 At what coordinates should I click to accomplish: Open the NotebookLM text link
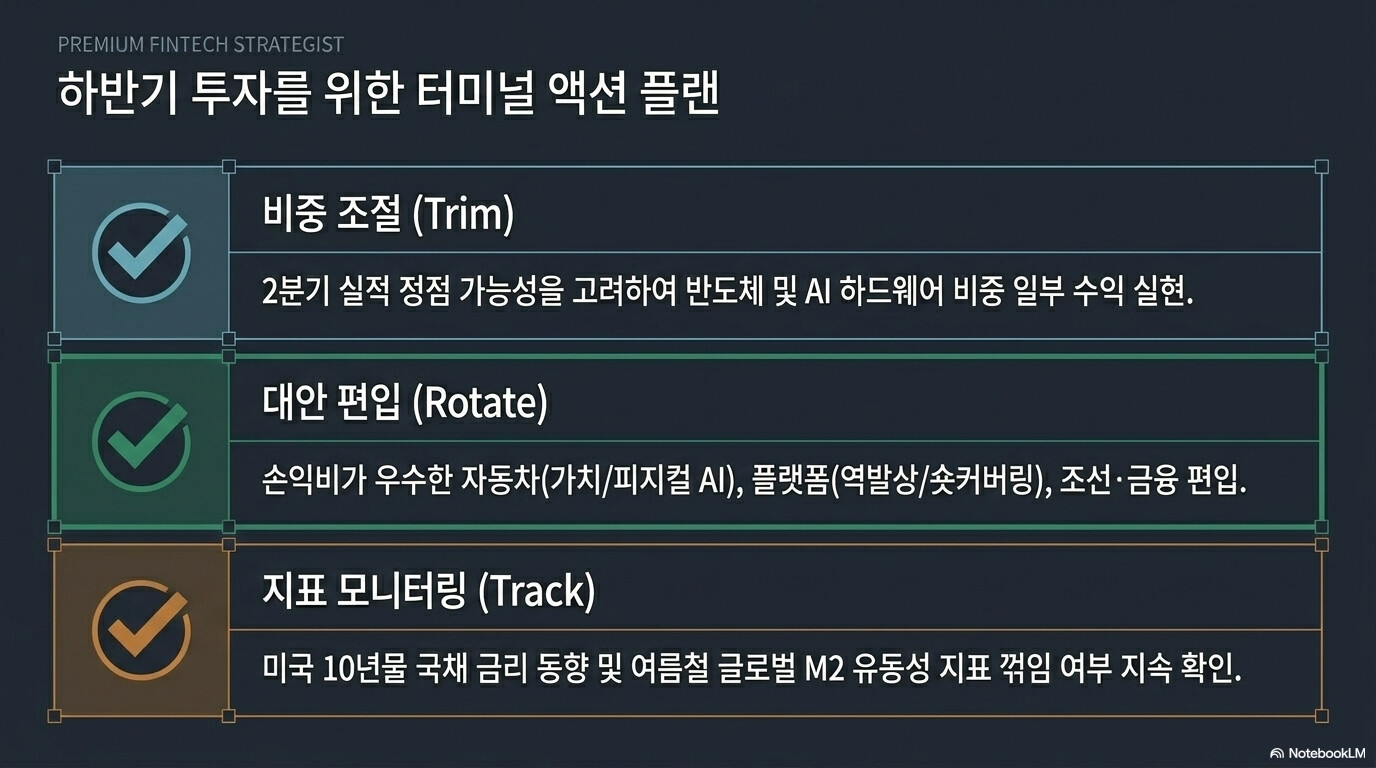pos(1326,753)
